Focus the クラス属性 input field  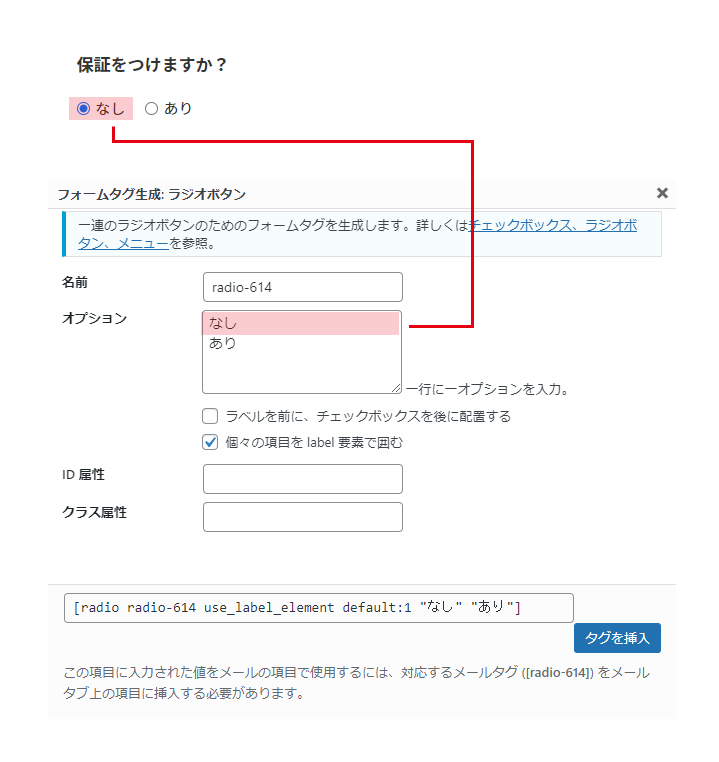tap(302, 517)
